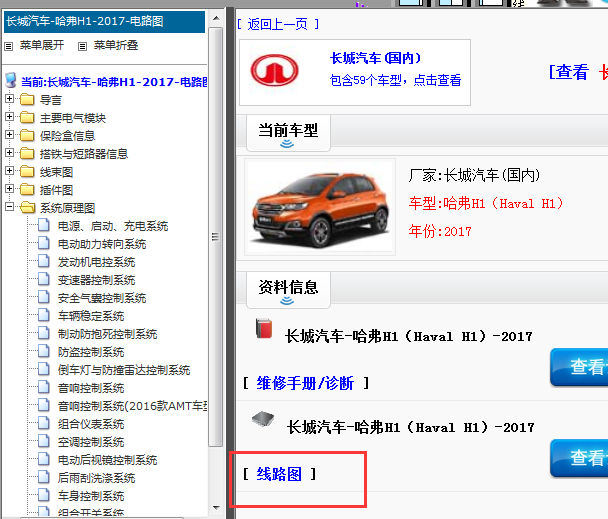Click the page icon for 防盗控制系统
Image resolution: width=608 pixels, height=519 pixels.
(x=44, y=351)
